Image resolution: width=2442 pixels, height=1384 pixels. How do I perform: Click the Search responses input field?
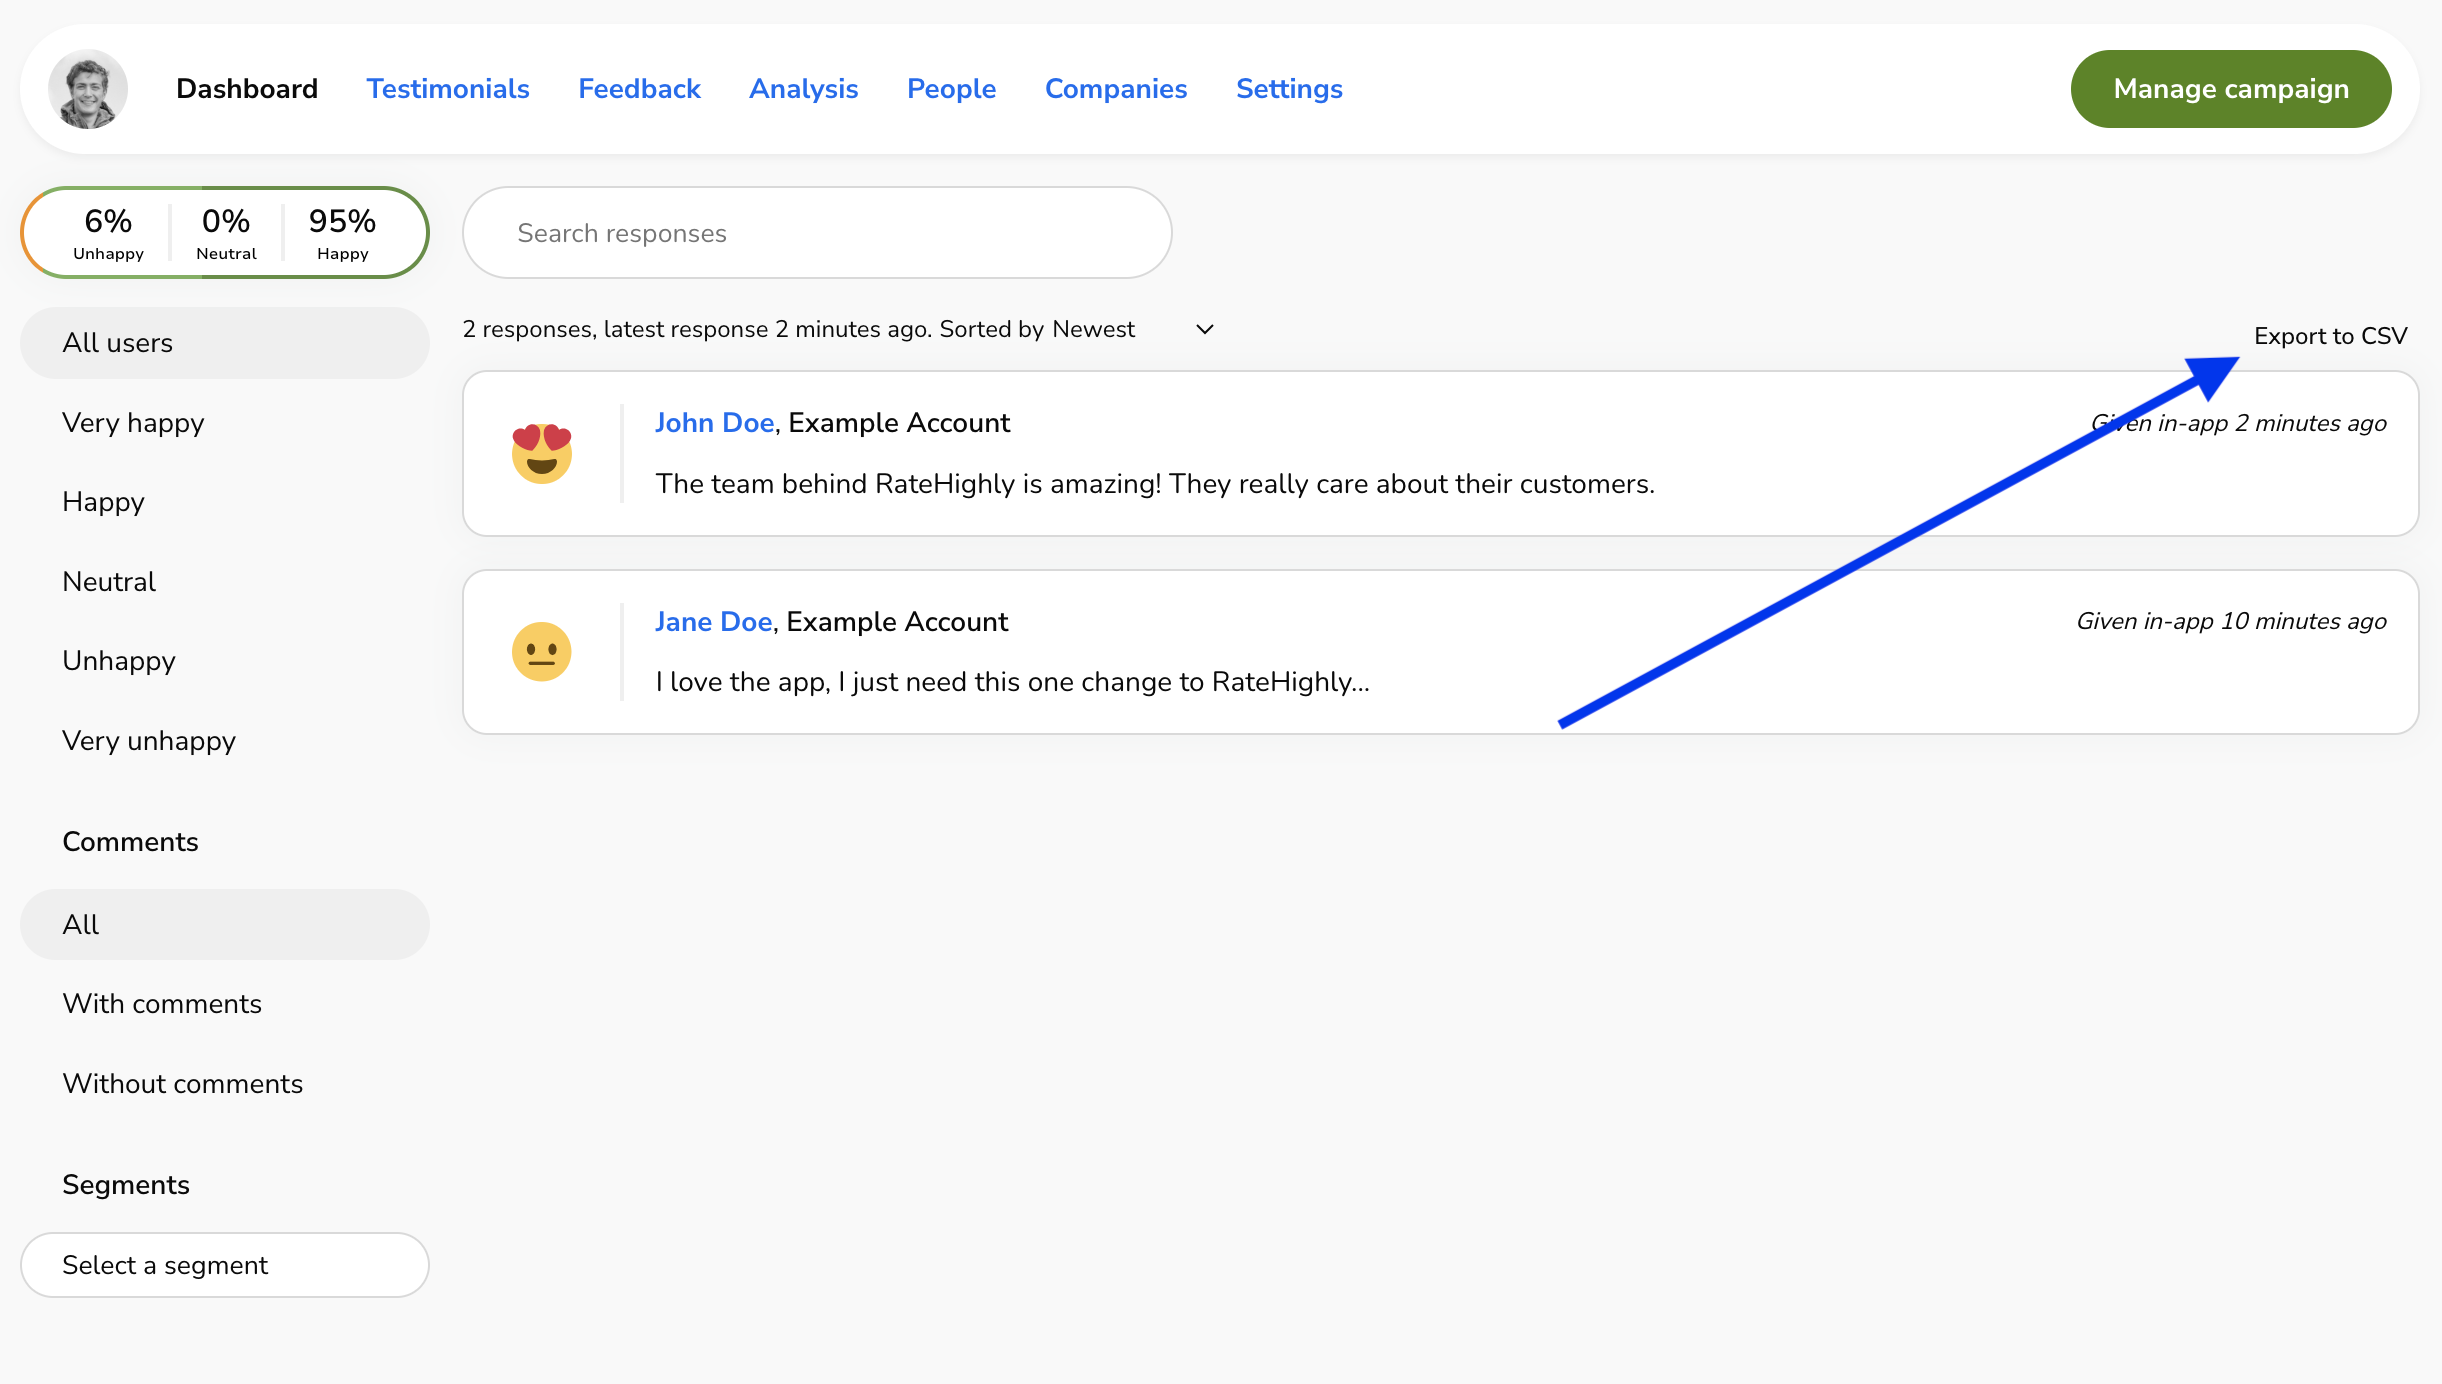[817, 233]
